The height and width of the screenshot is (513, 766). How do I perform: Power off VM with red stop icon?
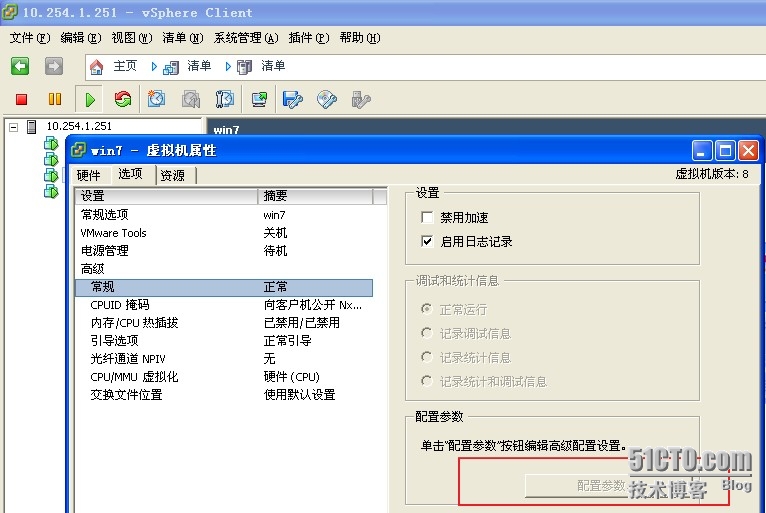(x=21, y=100)
